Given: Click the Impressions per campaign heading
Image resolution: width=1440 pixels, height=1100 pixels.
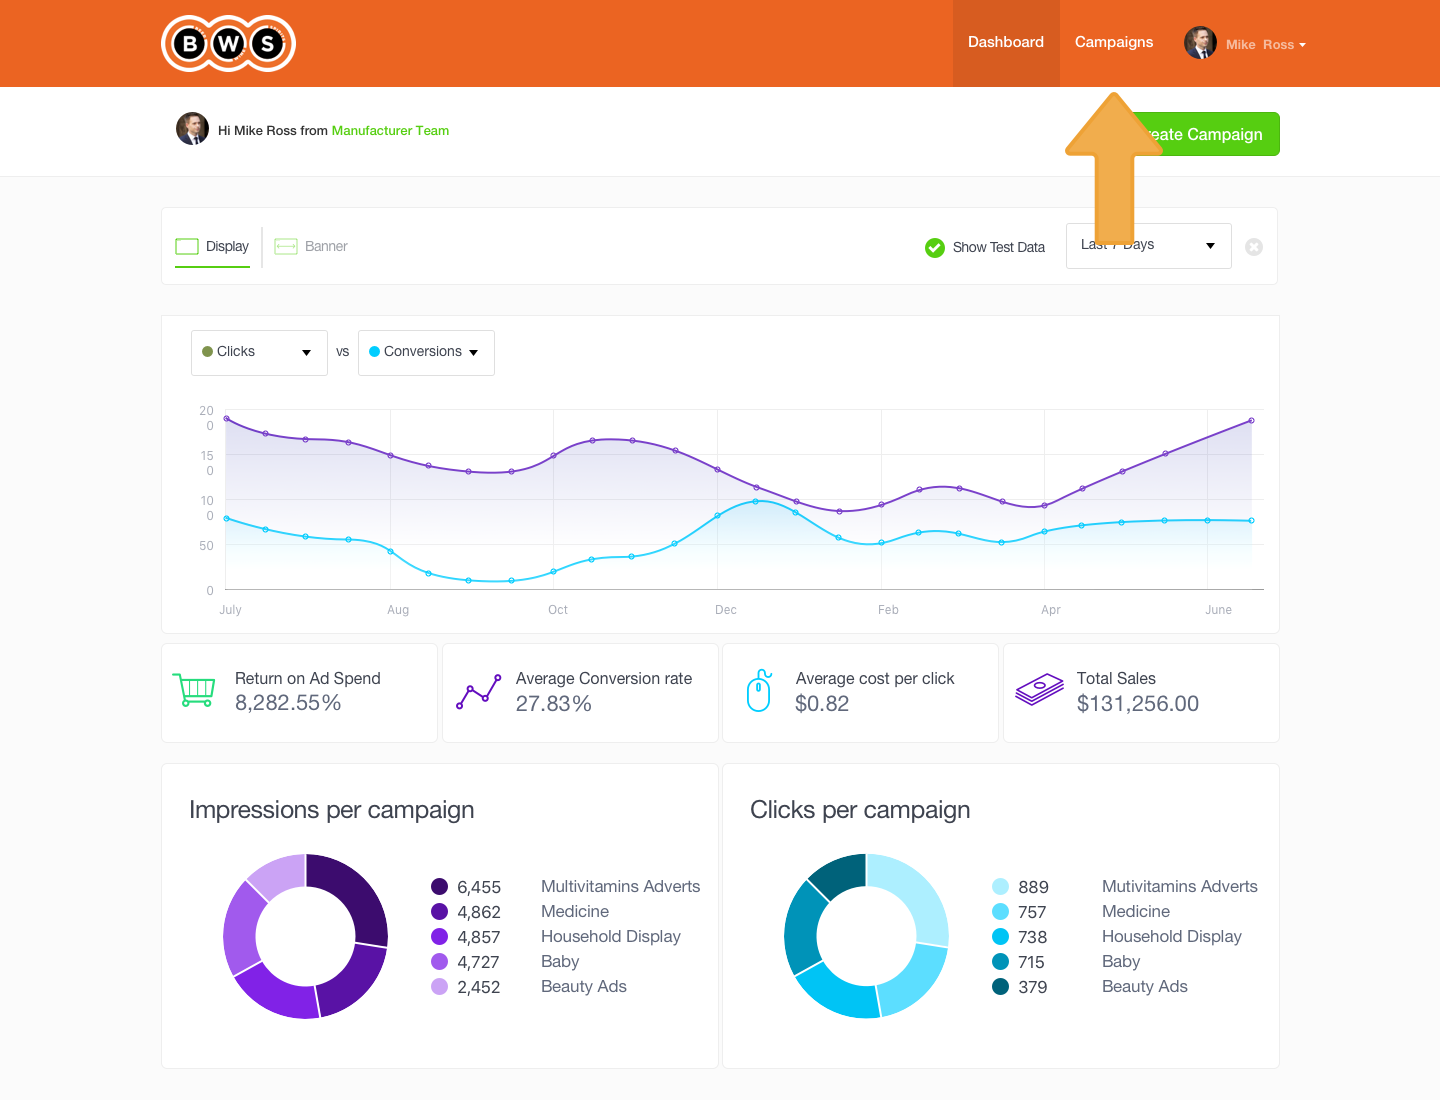Looking at the screenshot, I should click(x=332, y=810).
